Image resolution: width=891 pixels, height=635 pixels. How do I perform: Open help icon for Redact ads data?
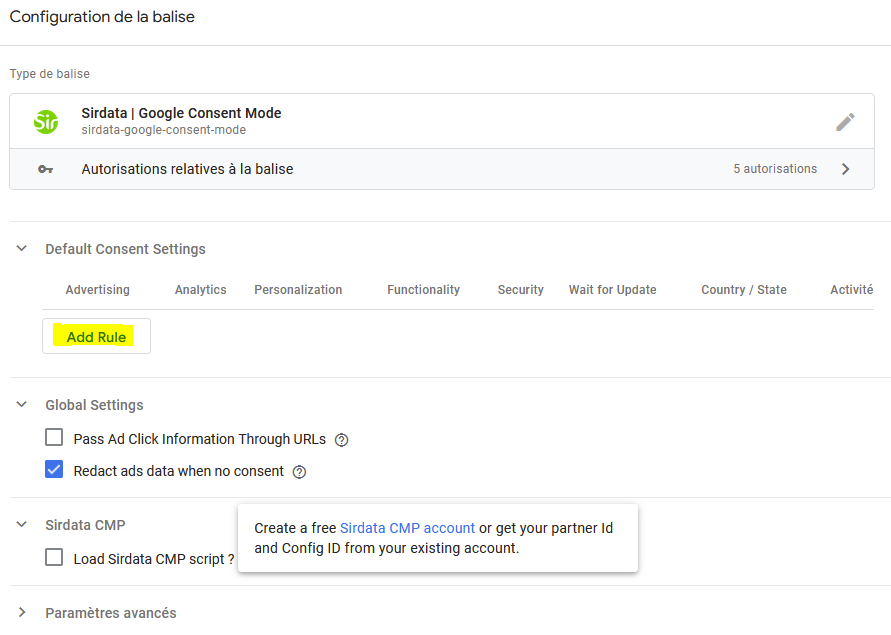(299, 472)
